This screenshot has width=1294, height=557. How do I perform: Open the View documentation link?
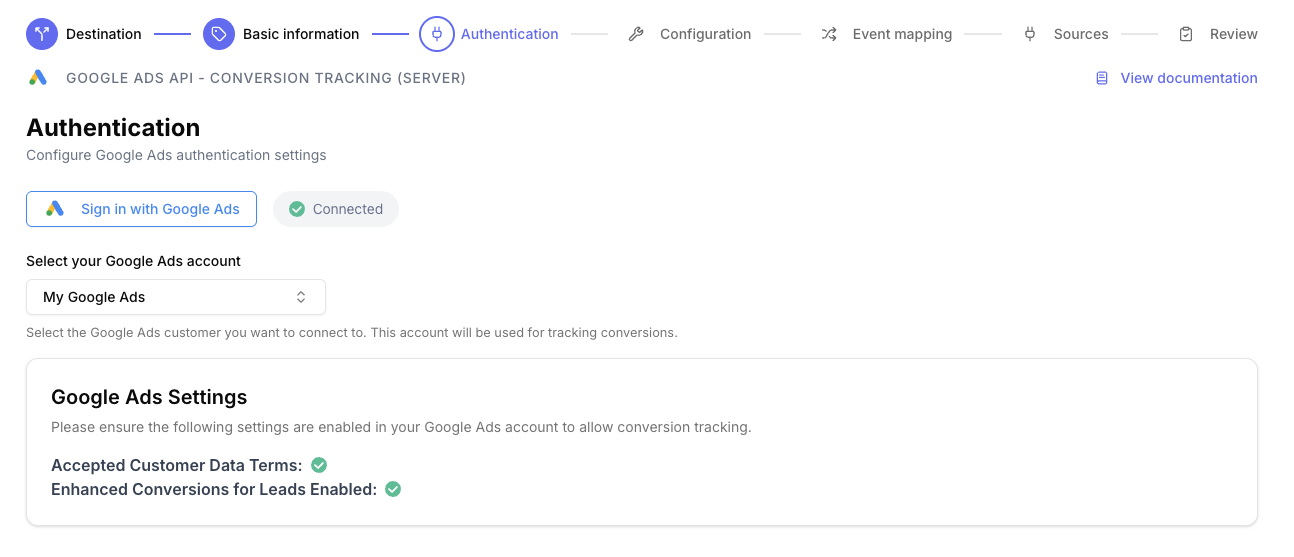point(1189,78)
